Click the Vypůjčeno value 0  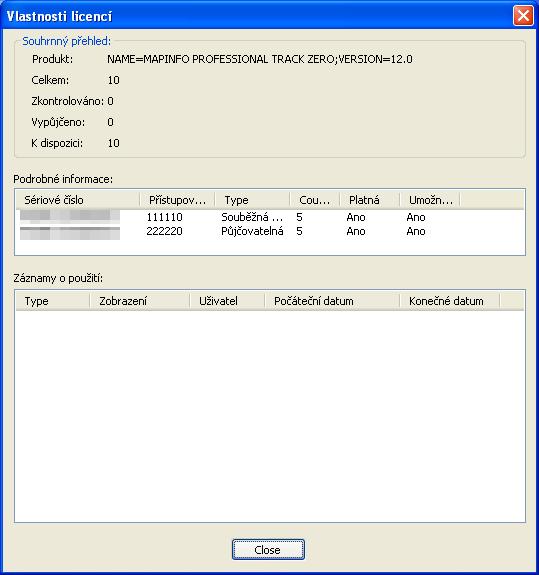(x=110, y=122)
